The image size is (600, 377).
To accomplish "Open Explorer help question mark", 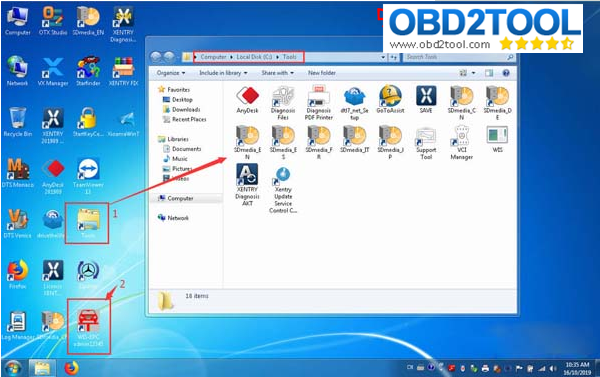I will point(506,73).
